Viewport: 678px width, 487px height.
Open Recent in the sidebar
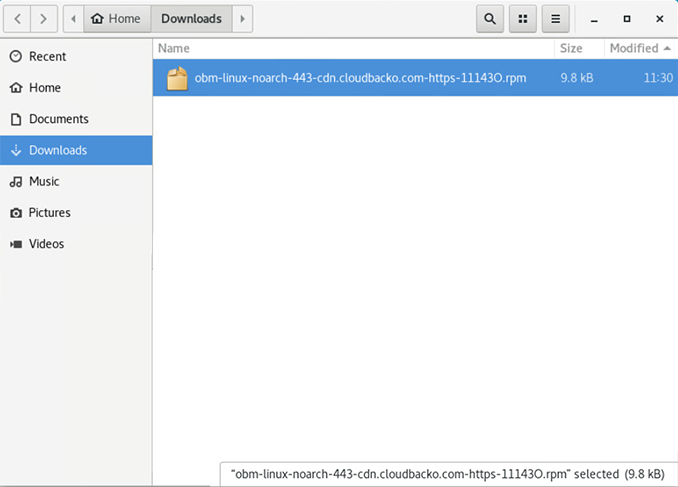(76, 57)
